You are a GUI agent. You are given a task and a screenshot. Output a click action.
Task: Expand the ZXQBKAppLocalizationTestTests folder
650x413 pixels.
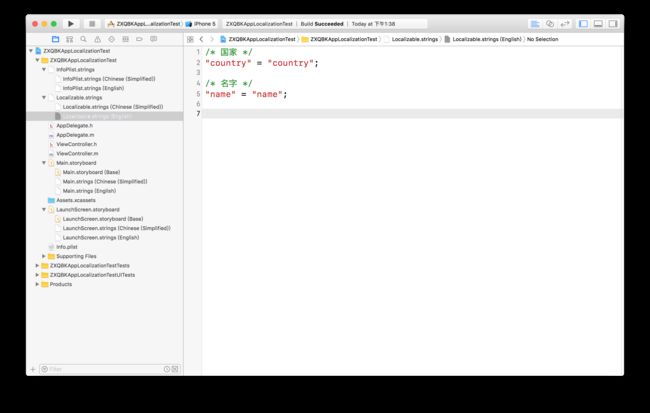[x=37, y=265]
